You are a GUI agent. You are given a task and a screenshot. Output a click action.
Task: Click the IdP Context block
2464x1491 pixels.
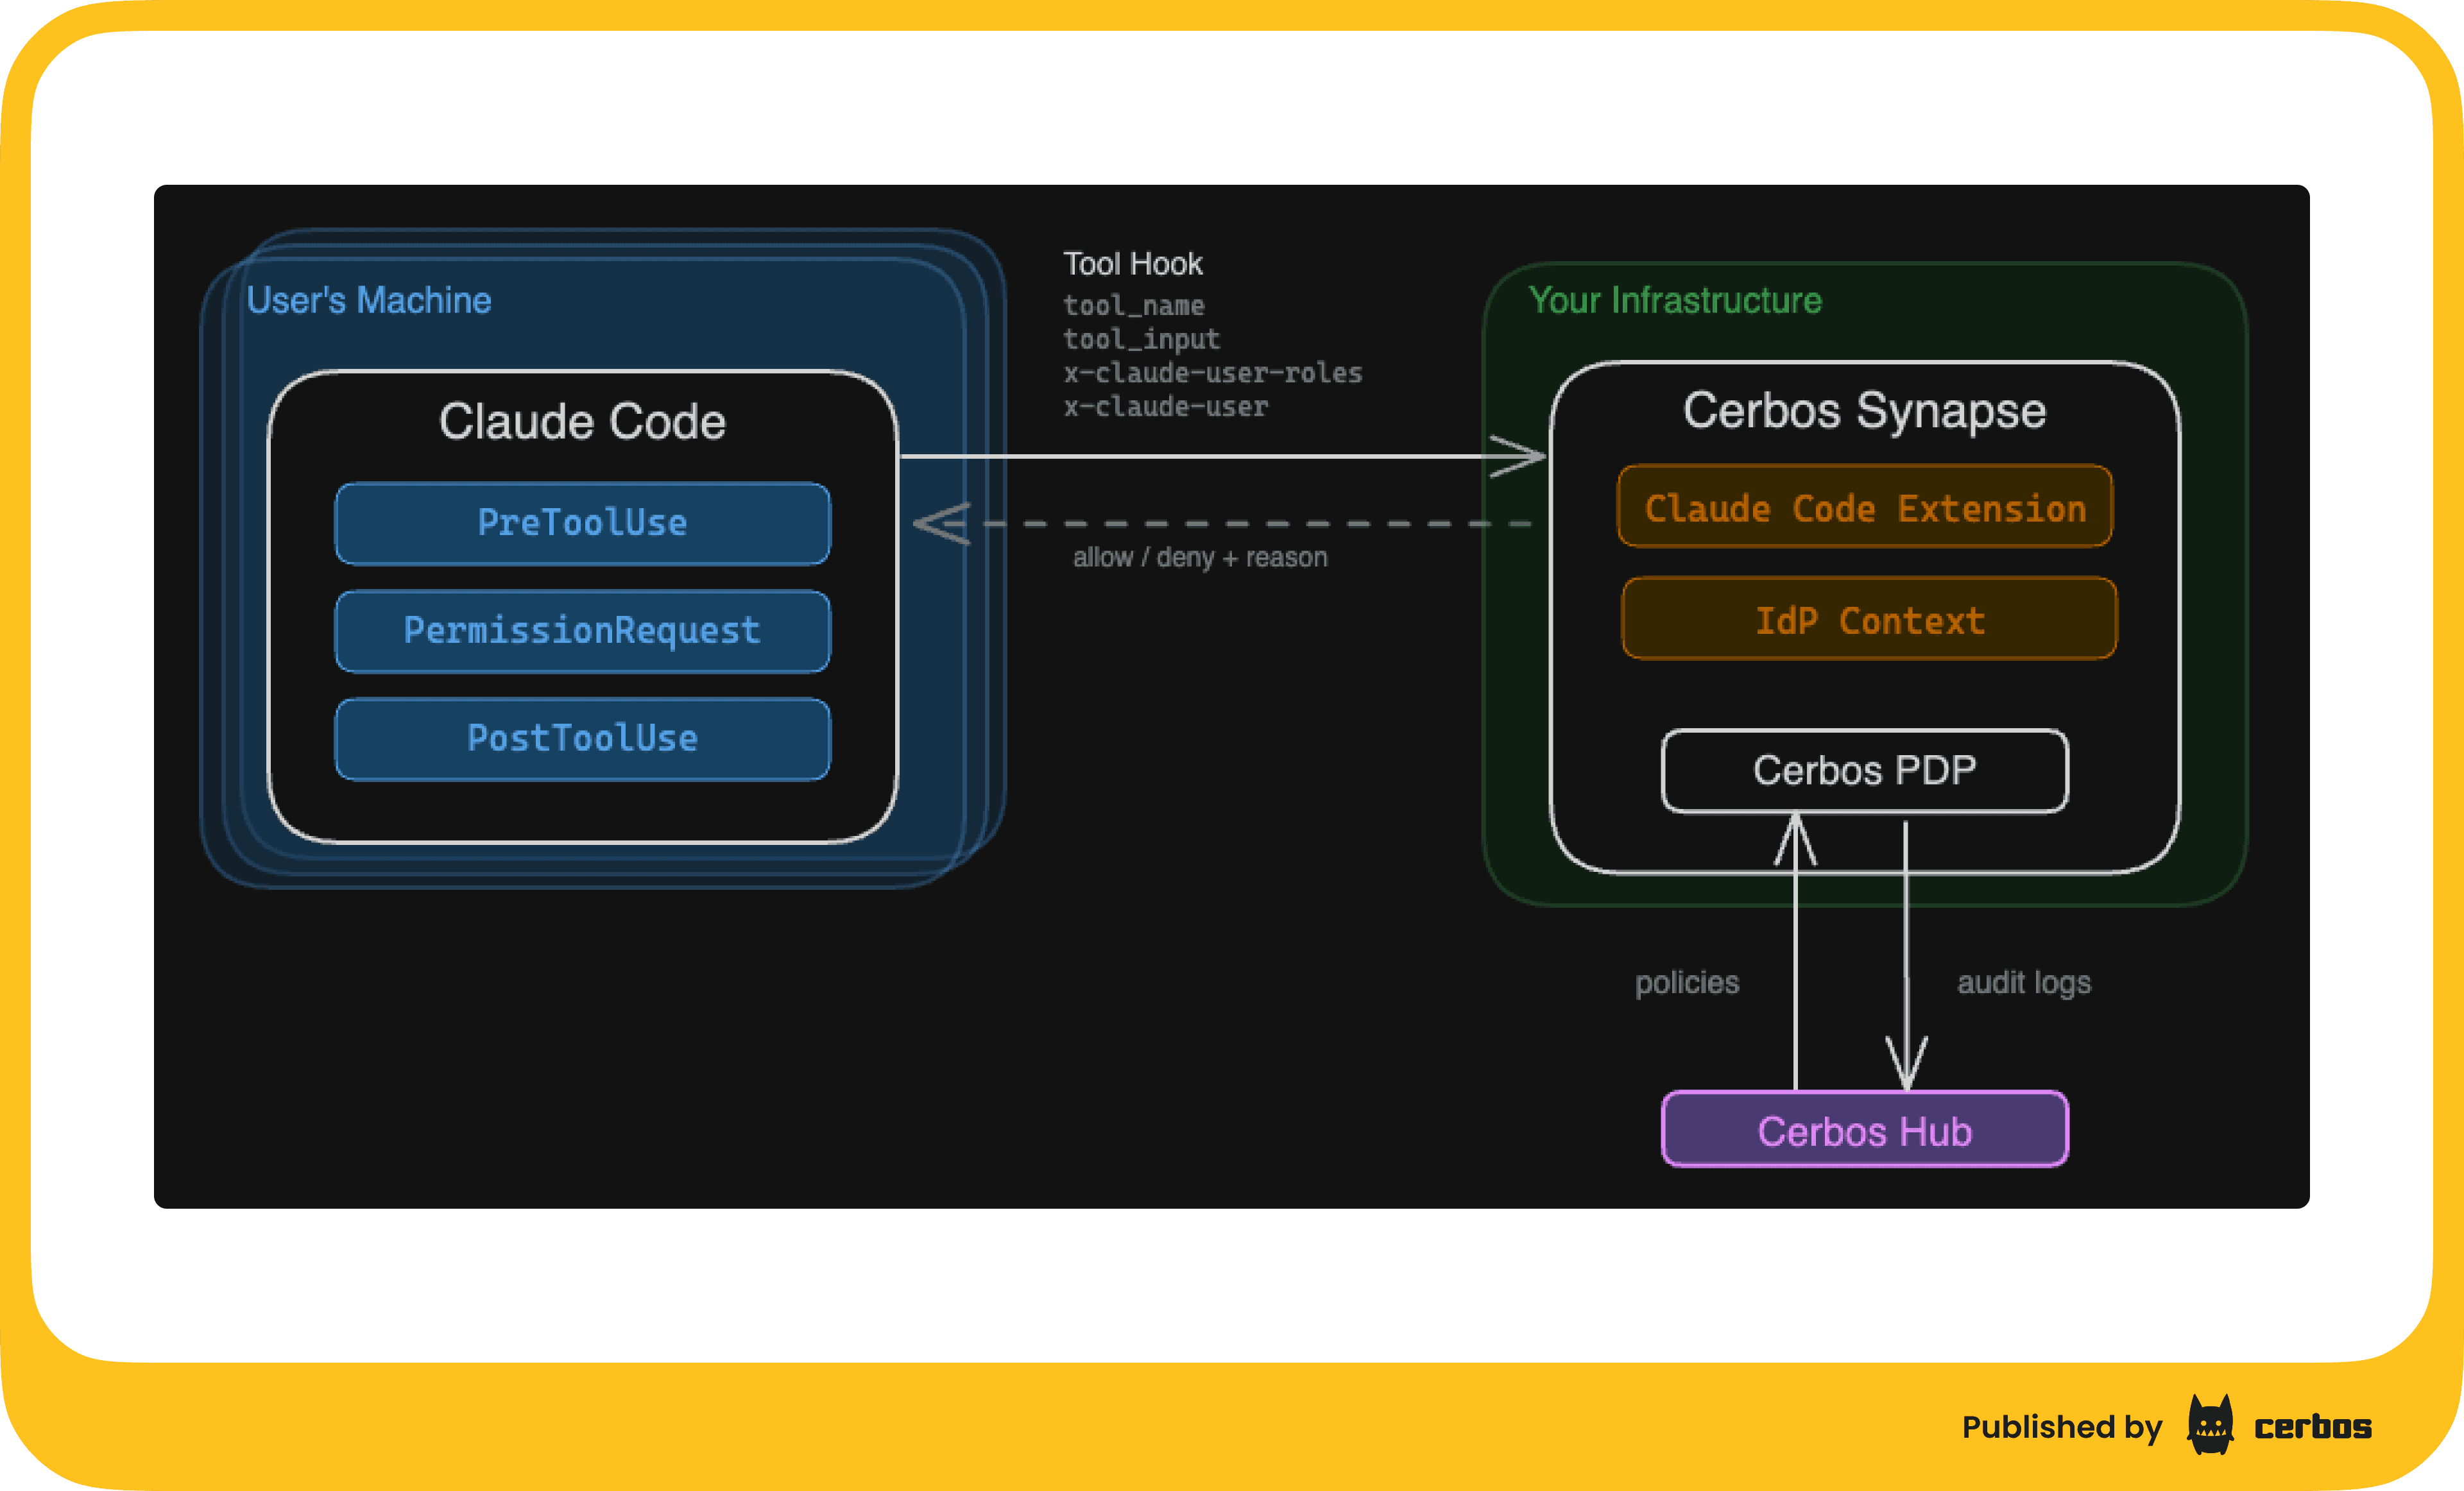1867,620
